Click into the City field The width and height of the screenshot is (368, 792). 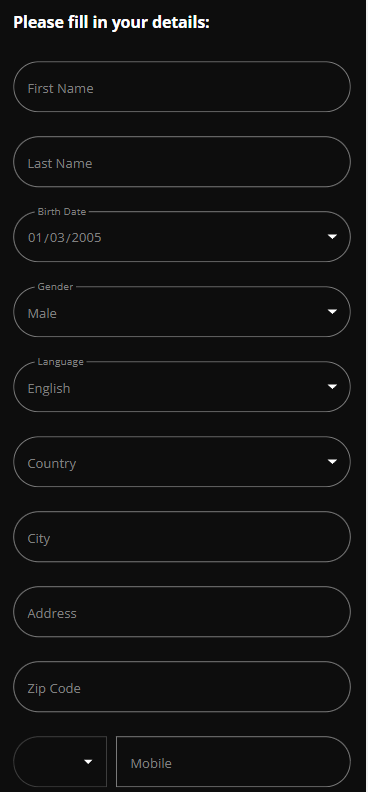(182, 536)
